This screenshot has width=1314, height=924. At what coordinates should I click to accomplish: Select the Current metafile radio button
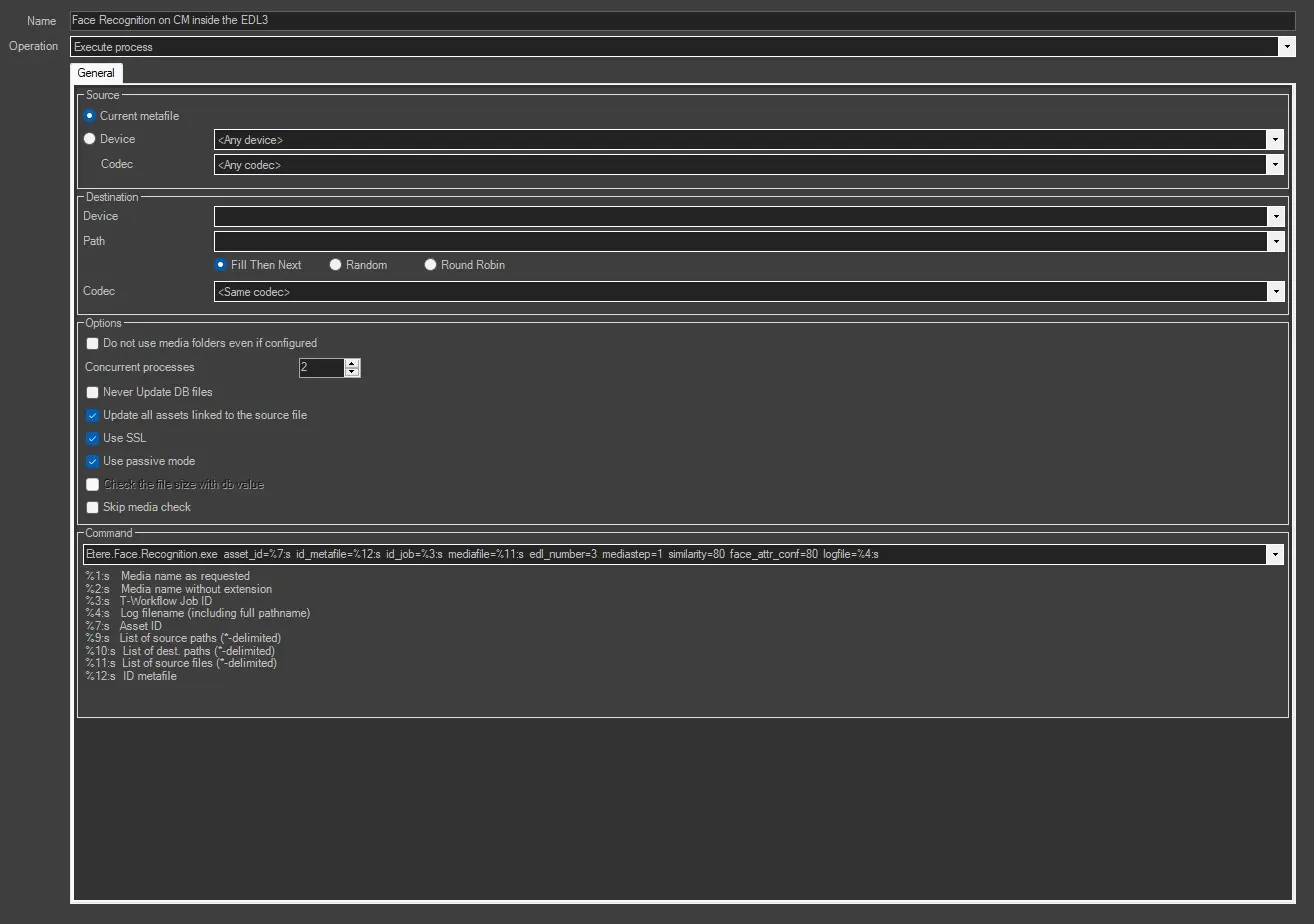tap(90, 116)
